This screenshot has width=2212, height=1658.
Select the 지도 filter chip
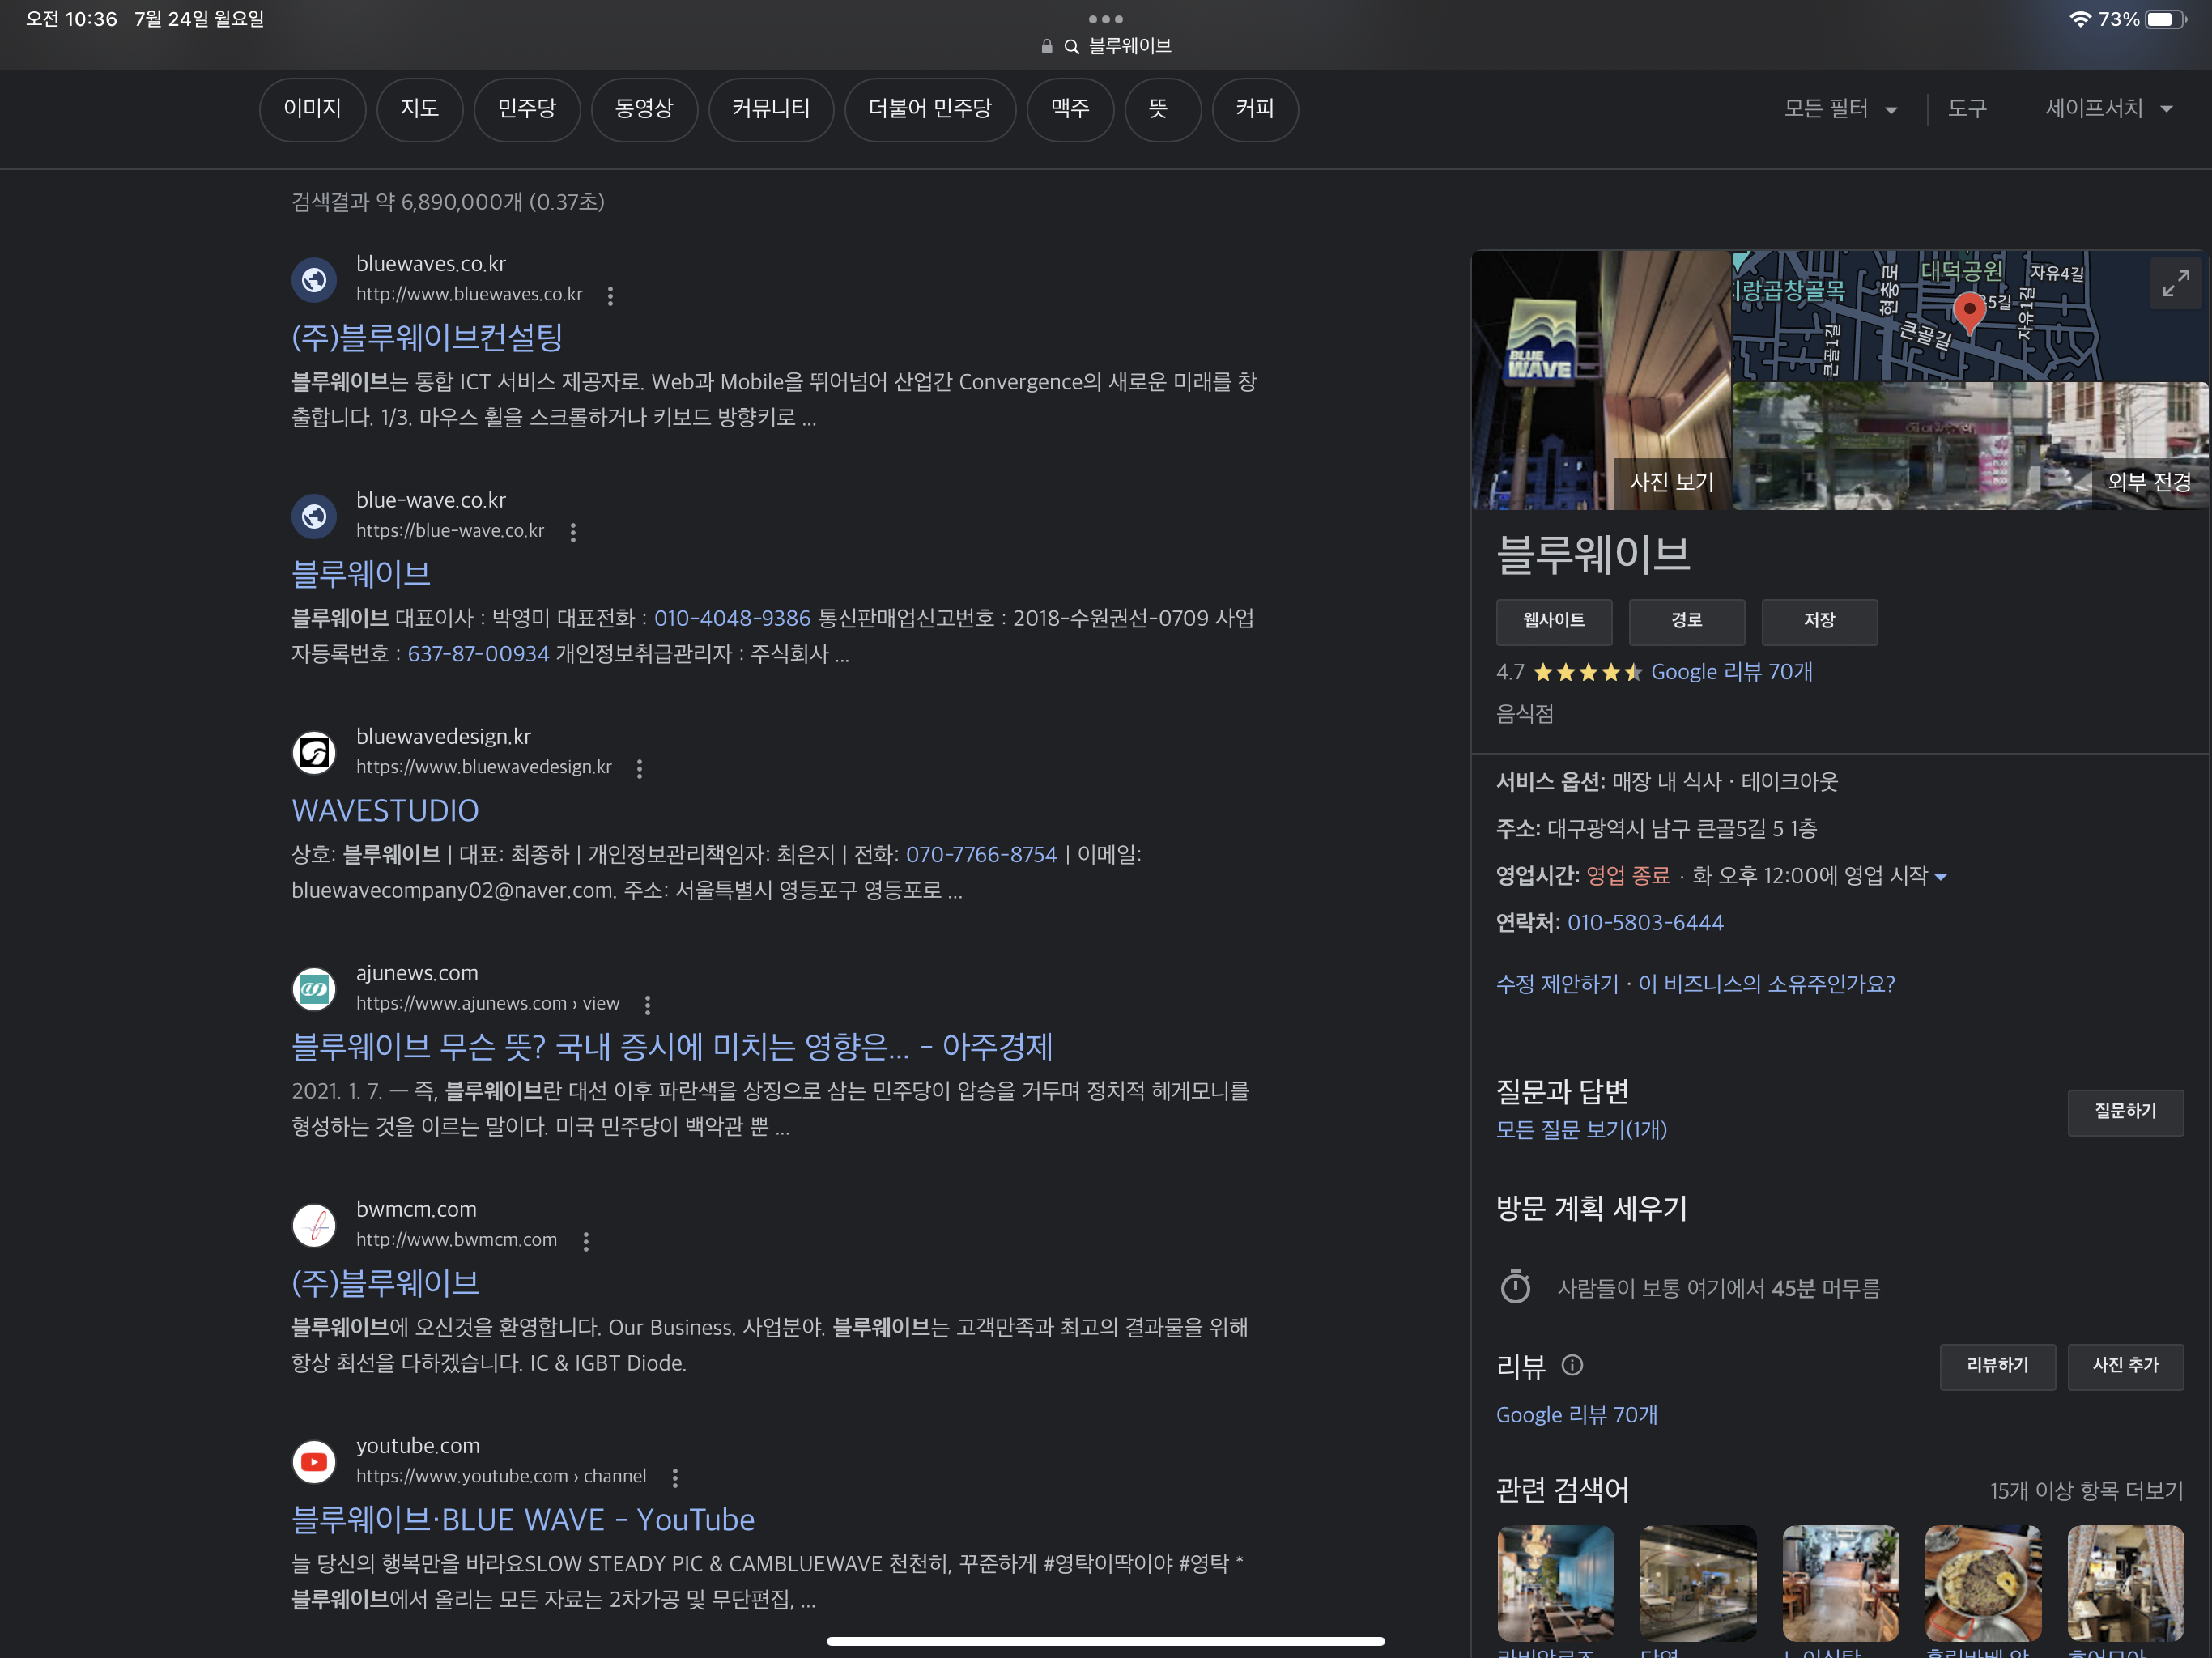pyautogui.click(x=420, y=109)
